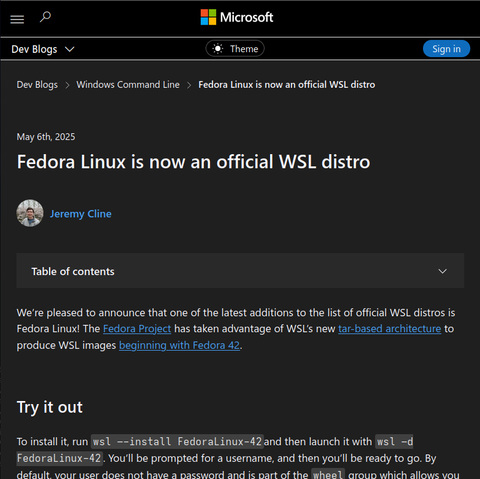
Task: Expand the Table of contents chevron
Action: tap(442, 271)
